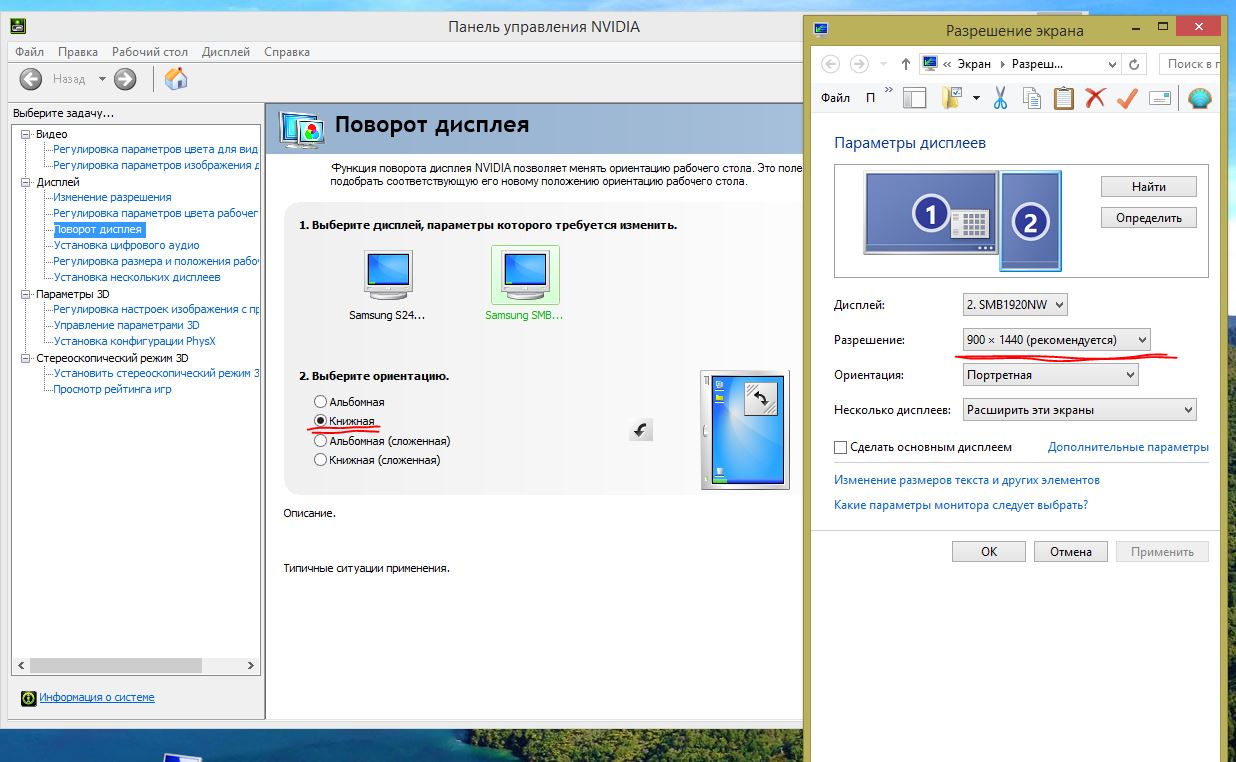Select Альбомная (сложенная) radio button
1236x762 pixels.
[x=320, y=440]
